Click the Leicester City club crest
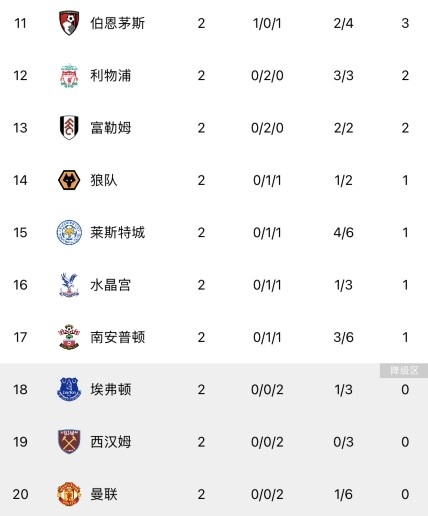Image resolution: width=428 pixels, height=516 pixels. click(69, 232)
